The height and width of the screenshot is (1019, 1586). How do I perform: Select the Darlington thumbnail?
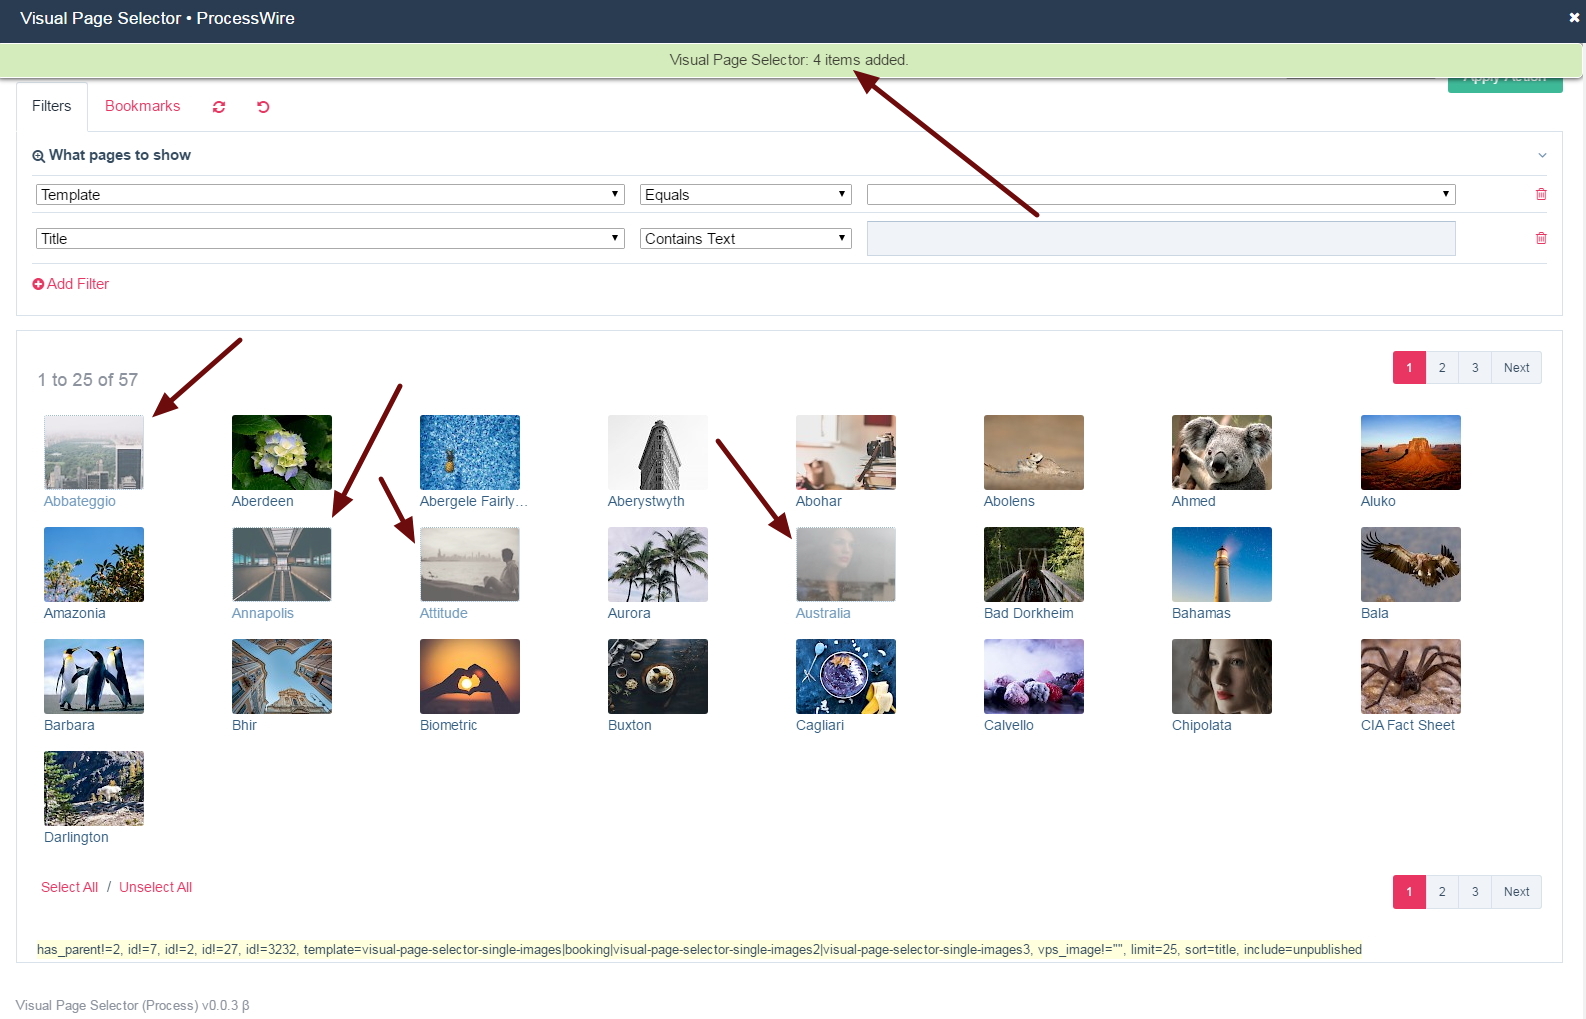point(94,788)
